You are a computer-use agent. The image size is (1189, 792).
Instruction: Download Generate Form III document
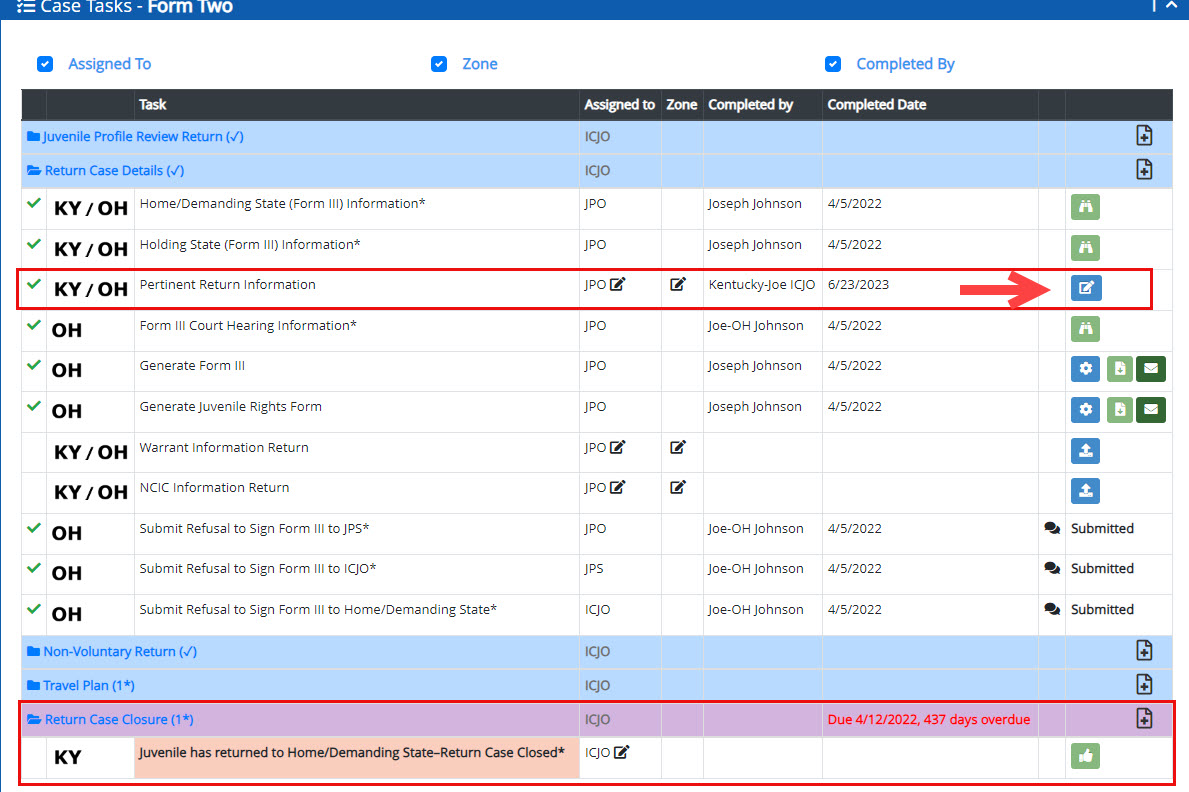pyautogui.click(x=1119, y=369)
